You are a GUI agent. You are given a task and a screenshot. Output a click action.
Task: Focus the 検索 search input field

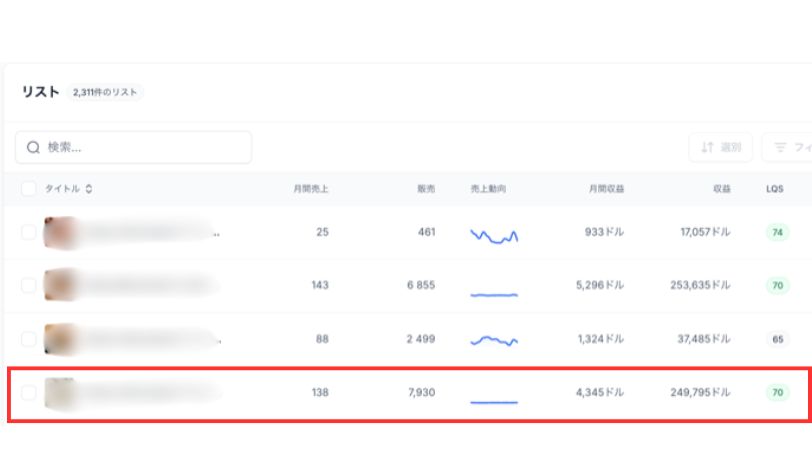(140, 148)
